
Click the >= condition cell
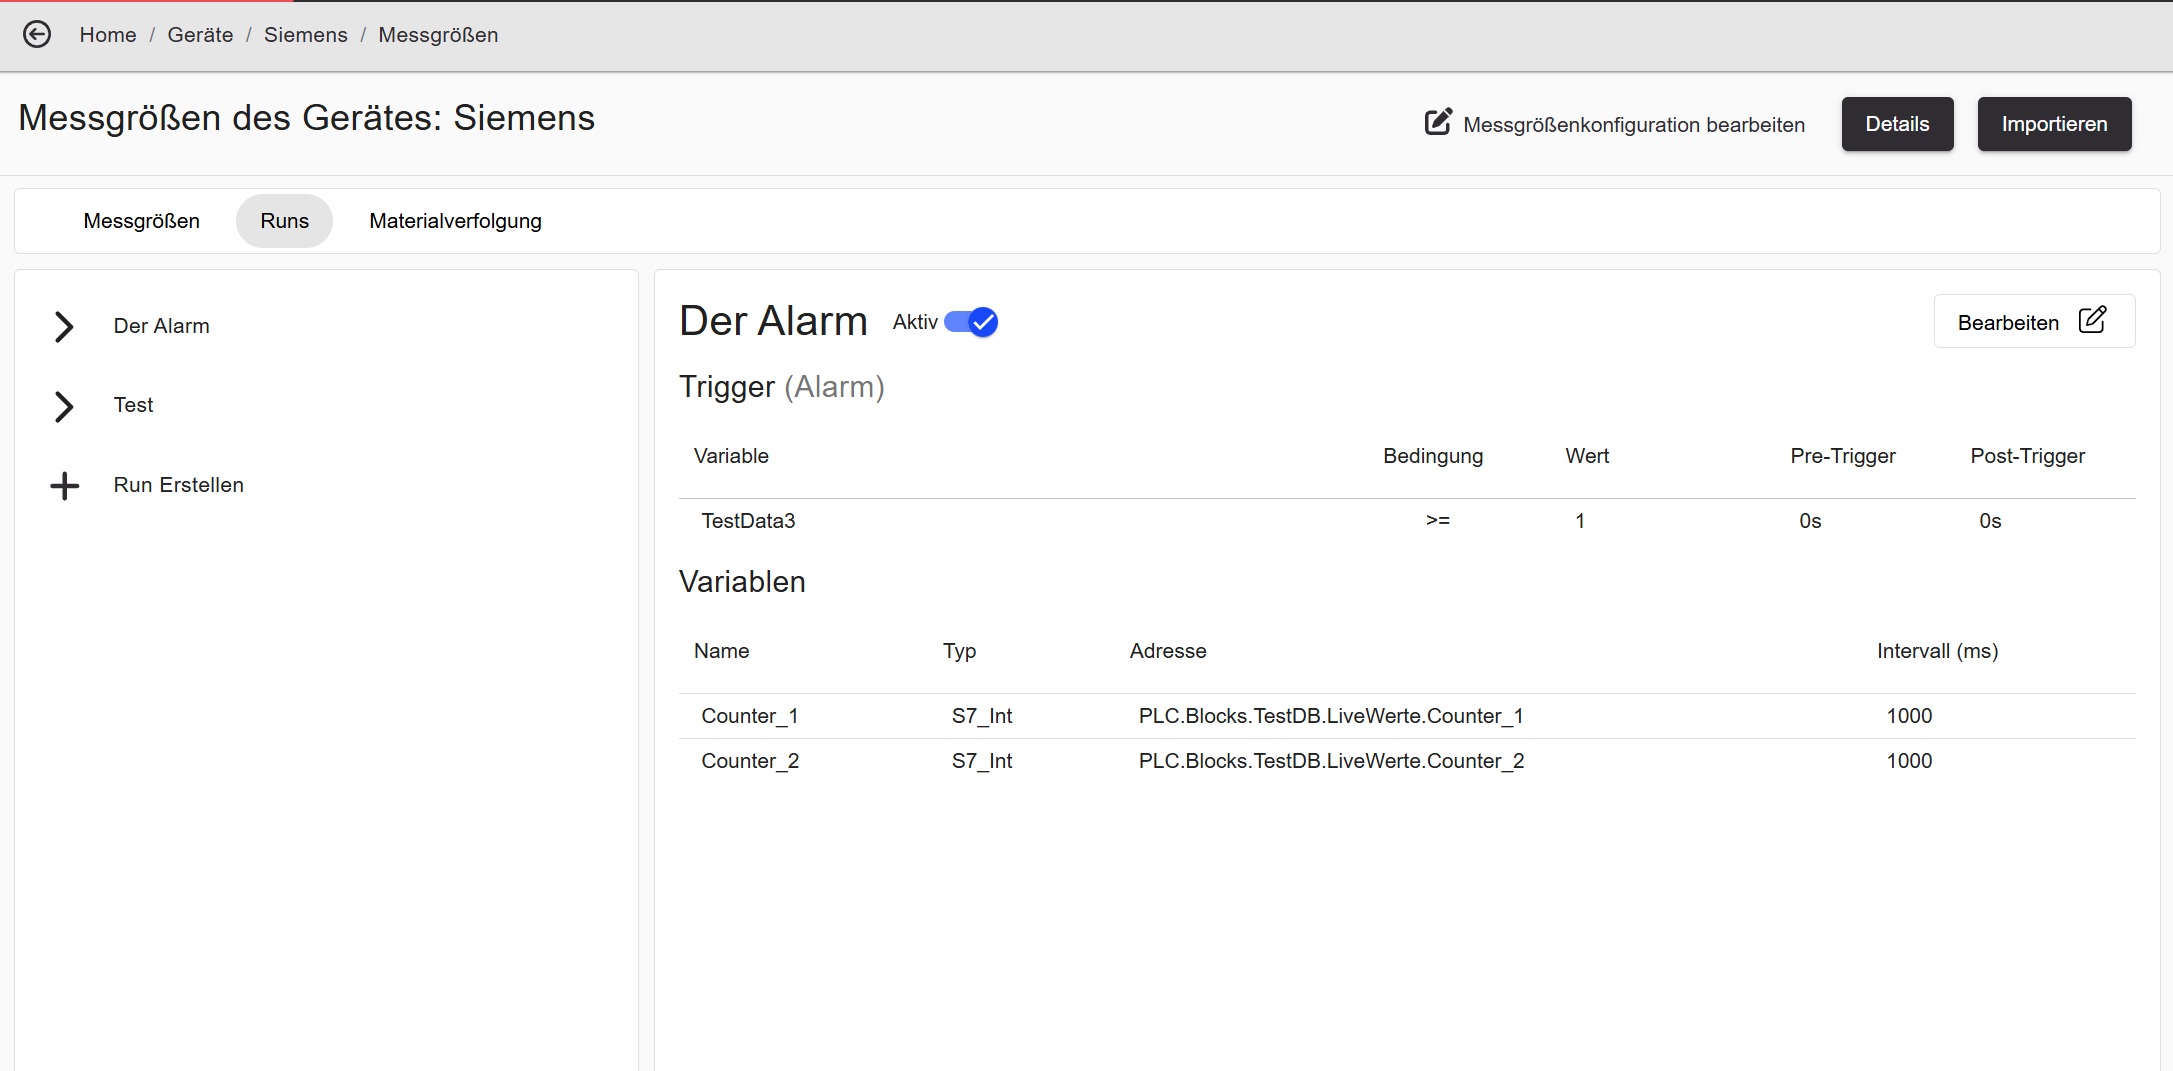click(1438, 521)
